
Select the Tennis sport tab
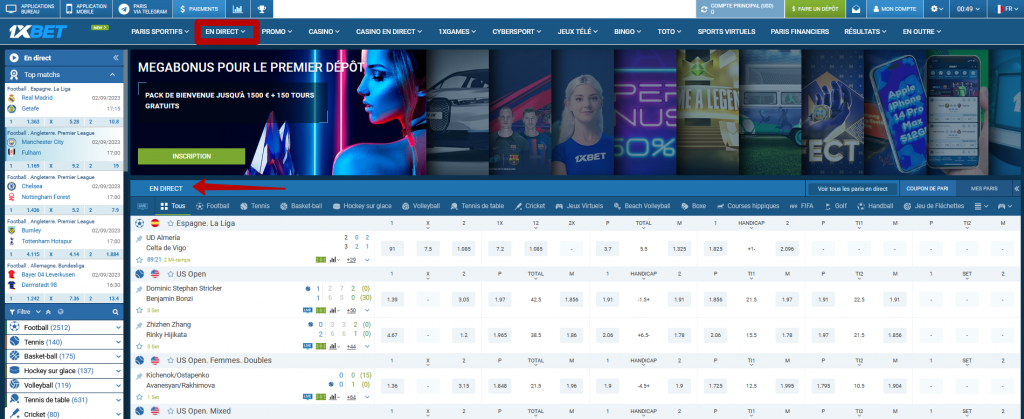click(x=255, y=206)
